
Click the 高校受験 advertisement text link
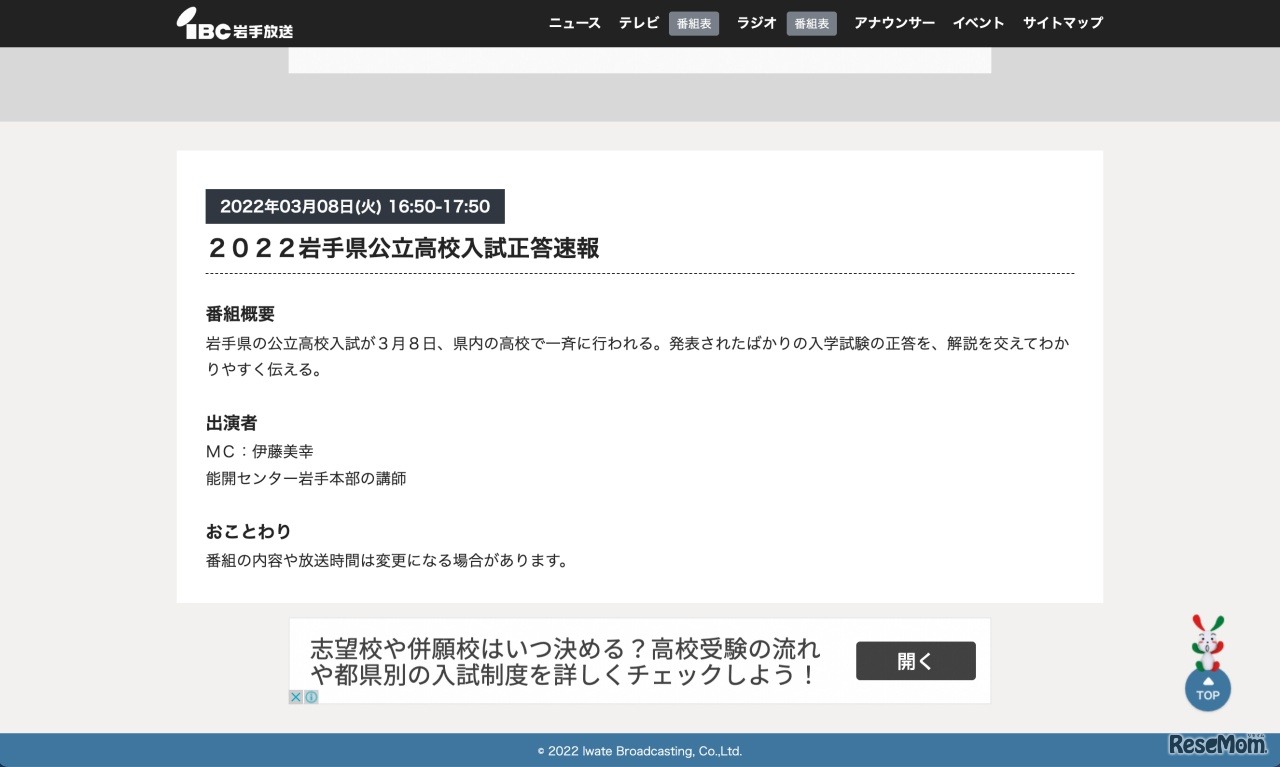point(564,660)
